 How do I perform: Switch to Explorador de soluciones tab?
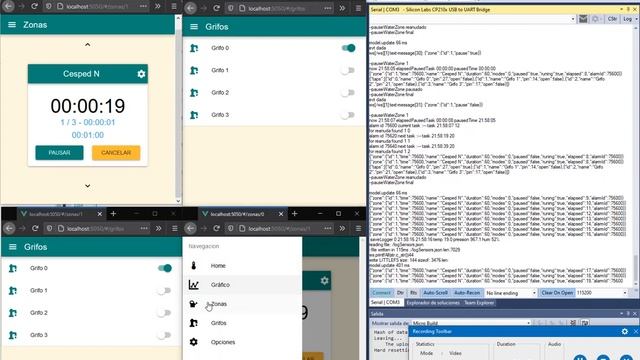tap(433, 303)
